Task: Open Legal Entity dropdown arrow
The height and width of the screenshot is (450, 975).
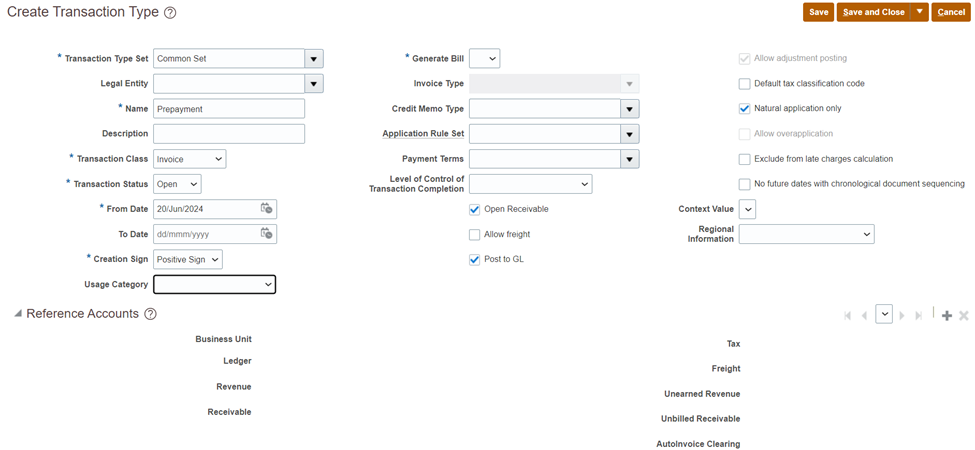Action: [x=314, y=83]
